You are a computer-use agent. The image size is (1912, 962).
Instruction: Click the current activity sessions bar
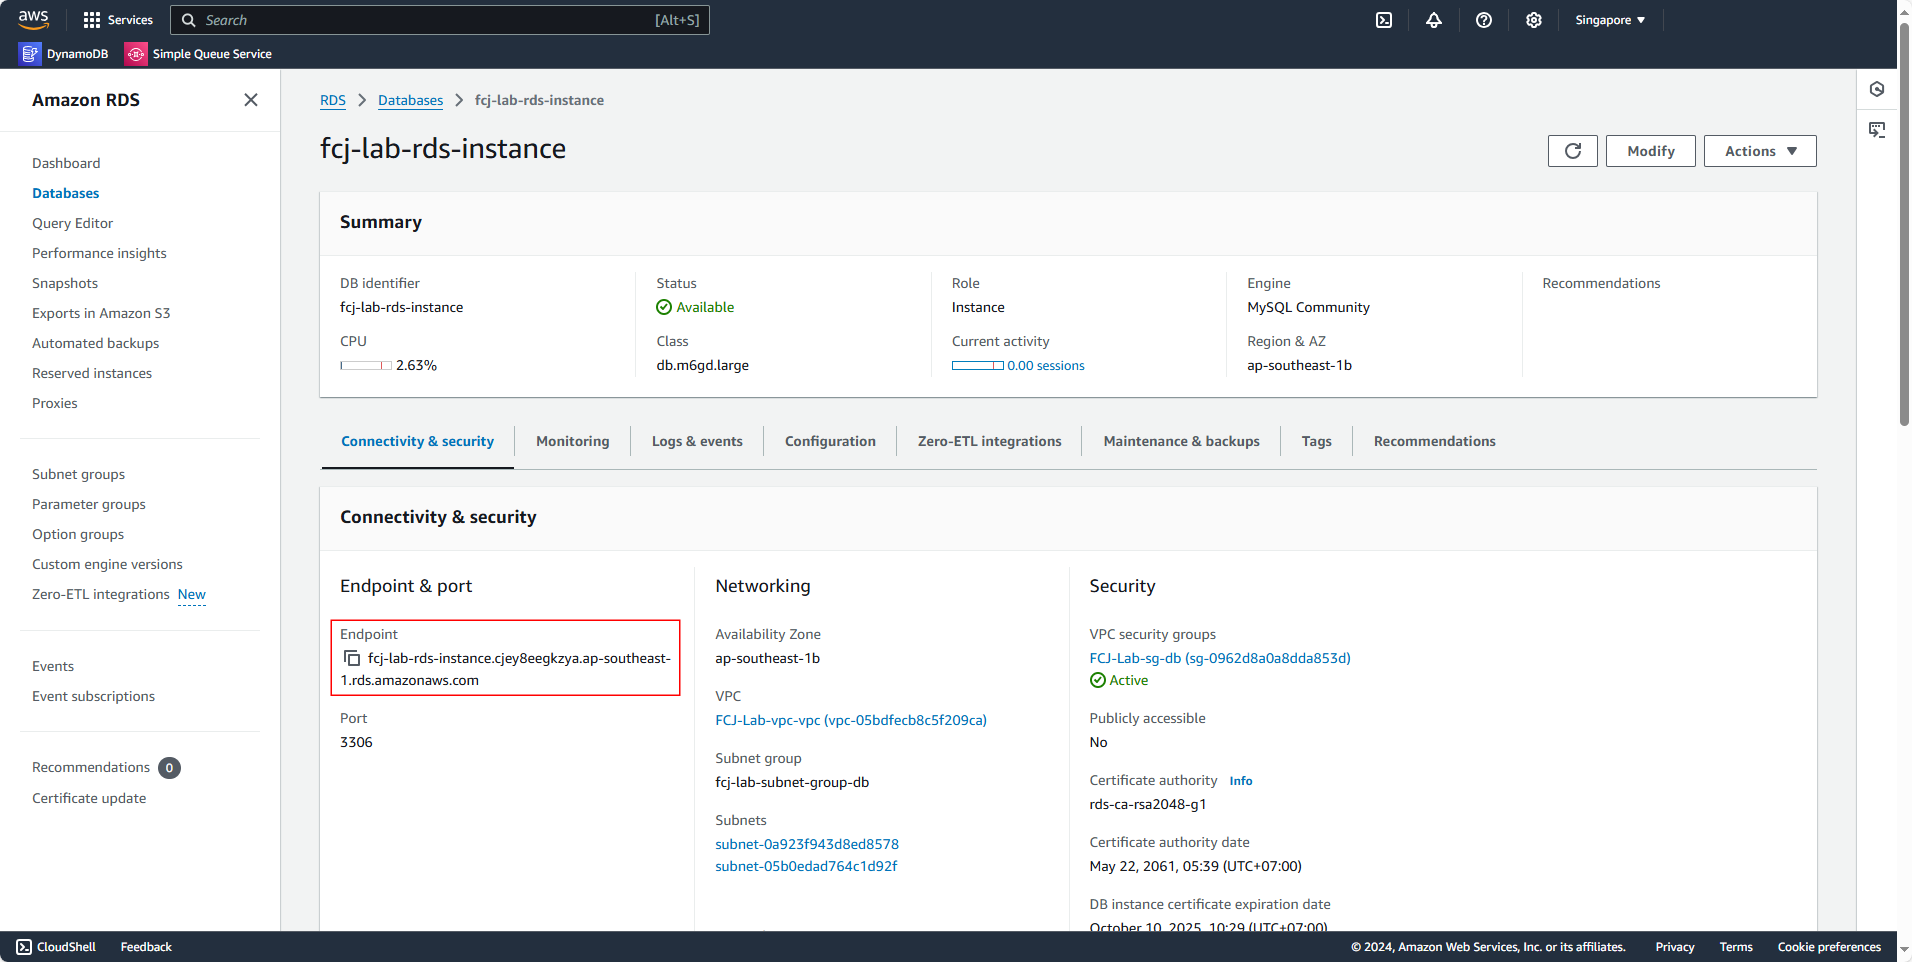click(978, 366)
